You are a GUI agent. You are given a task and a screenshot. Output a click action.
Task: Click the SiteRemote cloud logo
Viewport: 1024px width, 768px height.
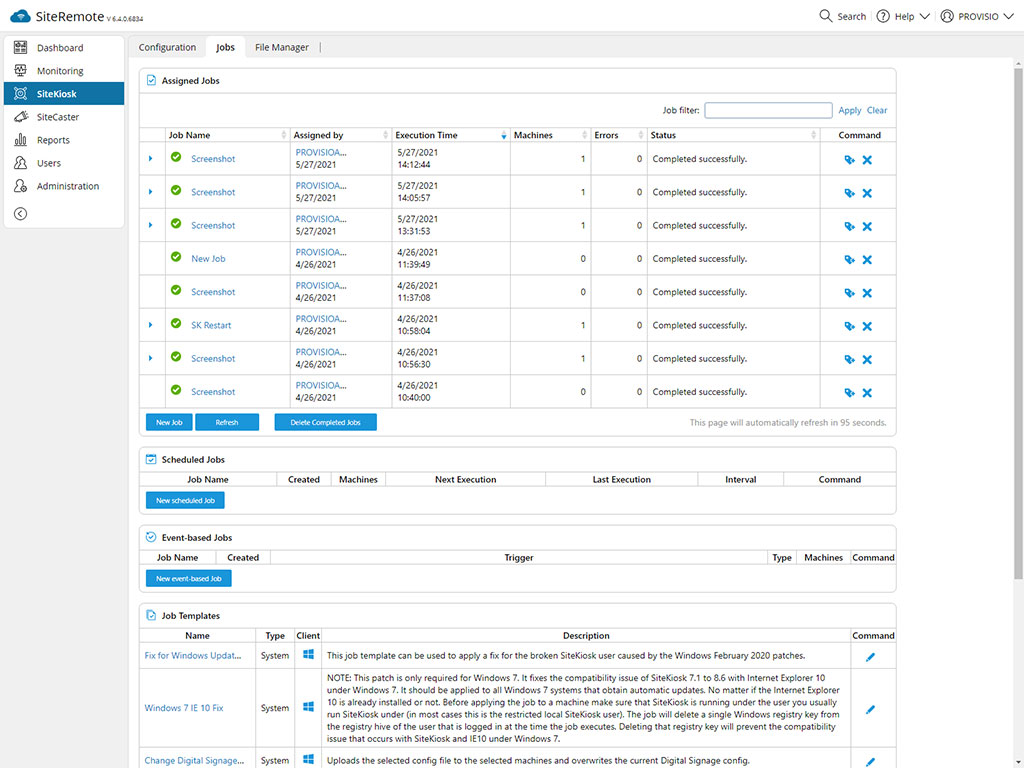click(x=20, y=16)
